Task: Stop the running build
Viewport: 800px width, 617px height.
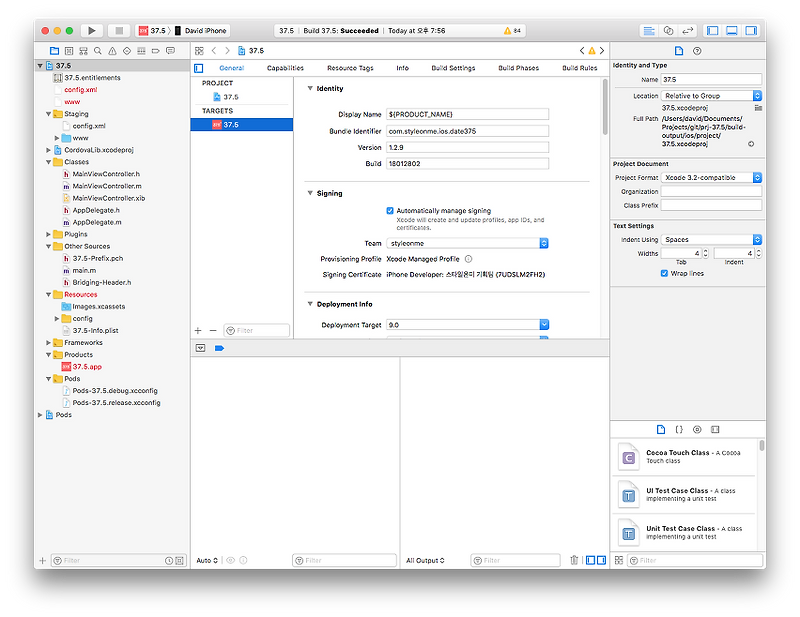Action: 119,31
